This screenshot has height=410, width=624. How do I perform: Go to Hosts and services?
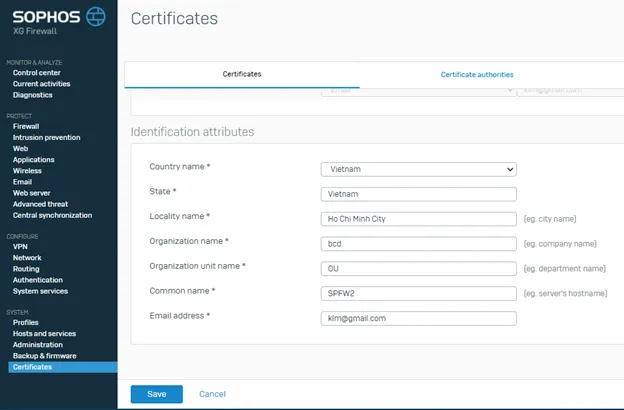click(x=44, y=334)
